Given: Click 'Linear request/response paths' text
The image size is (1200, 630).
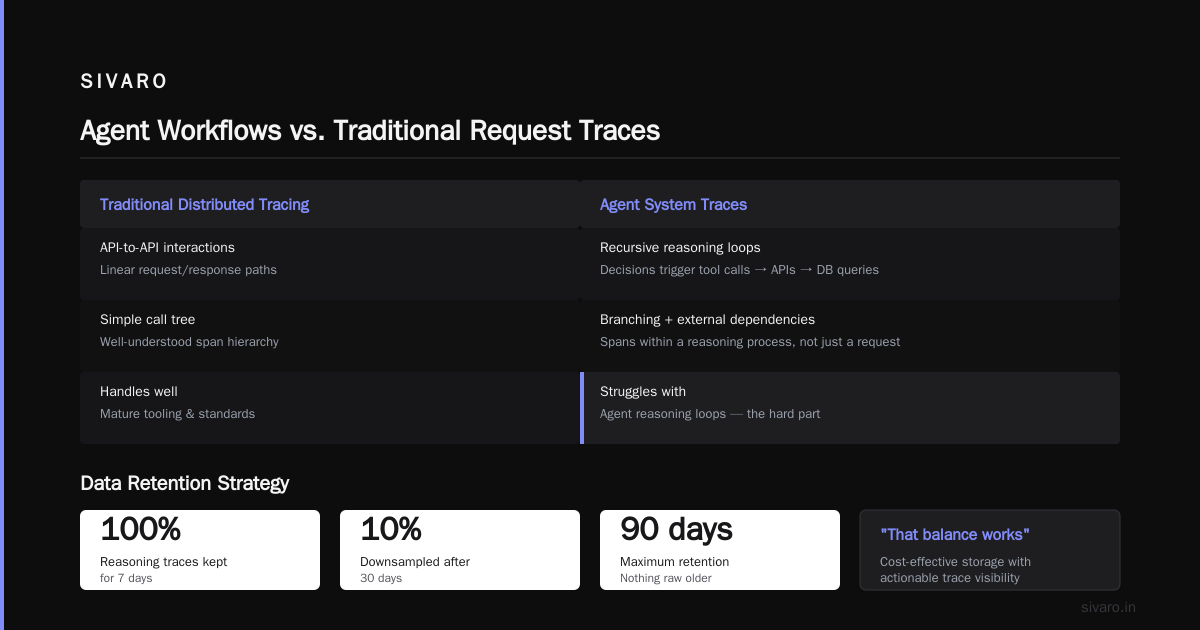Looking at the screenshot, I should click(188, 270).
